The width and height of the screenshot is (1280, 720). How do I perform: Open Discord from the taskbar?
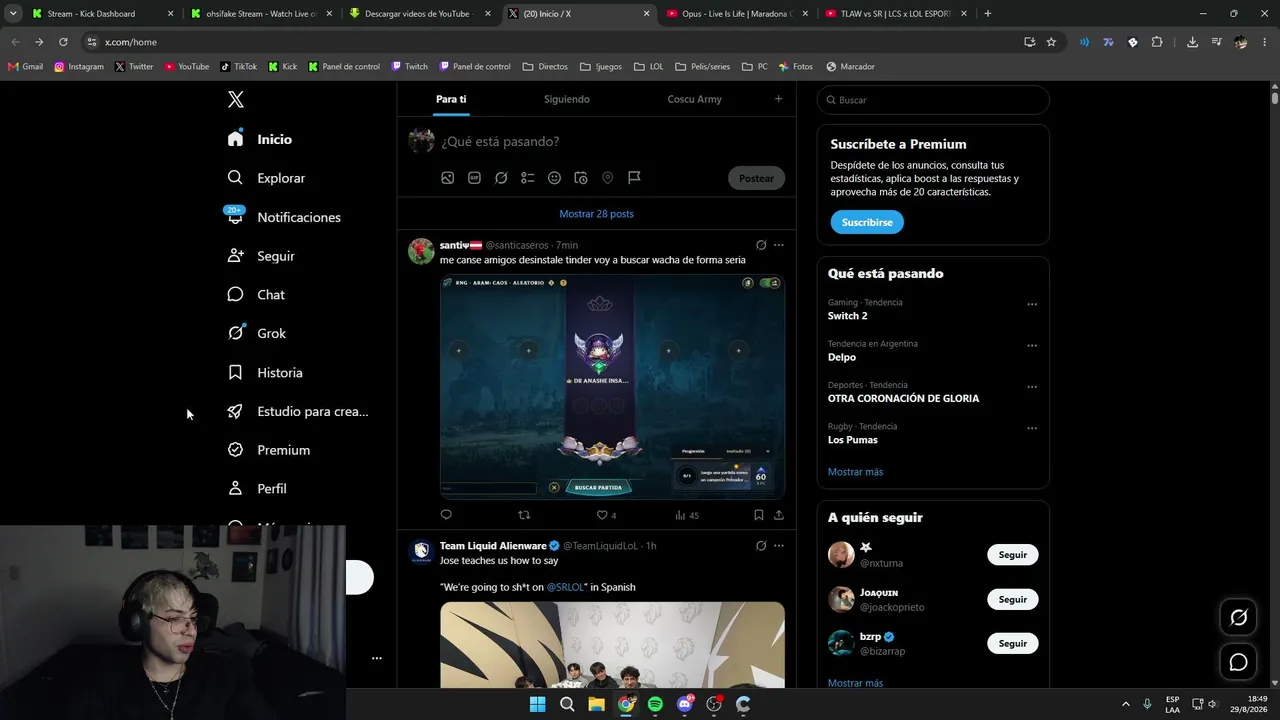pyautogui.click(x=685, y=704)
